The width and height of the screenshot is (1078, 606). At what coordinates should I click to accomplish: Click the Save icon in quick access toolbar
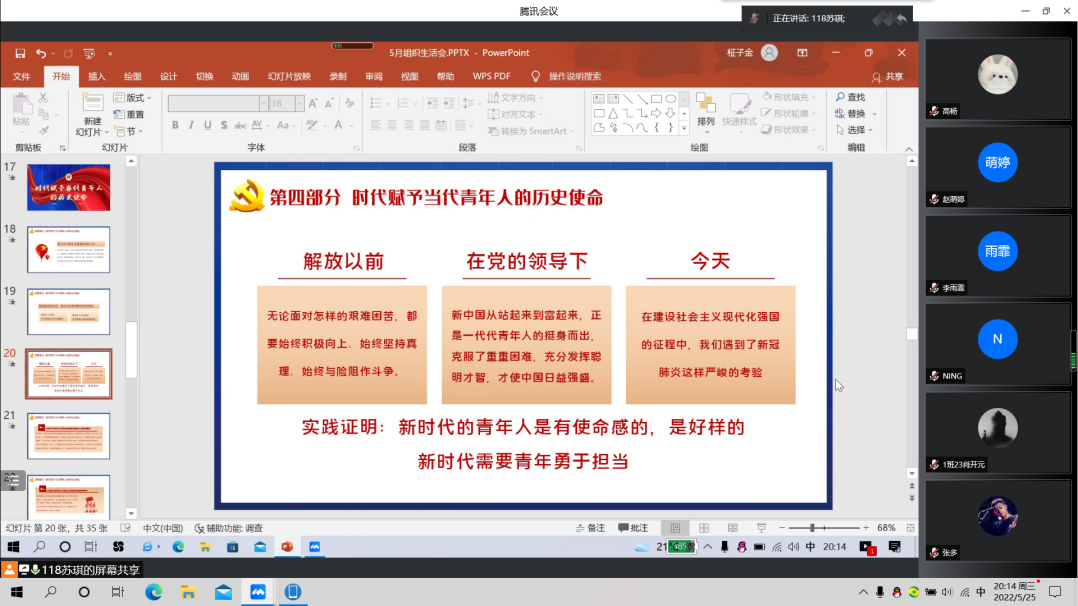[20, 53]
